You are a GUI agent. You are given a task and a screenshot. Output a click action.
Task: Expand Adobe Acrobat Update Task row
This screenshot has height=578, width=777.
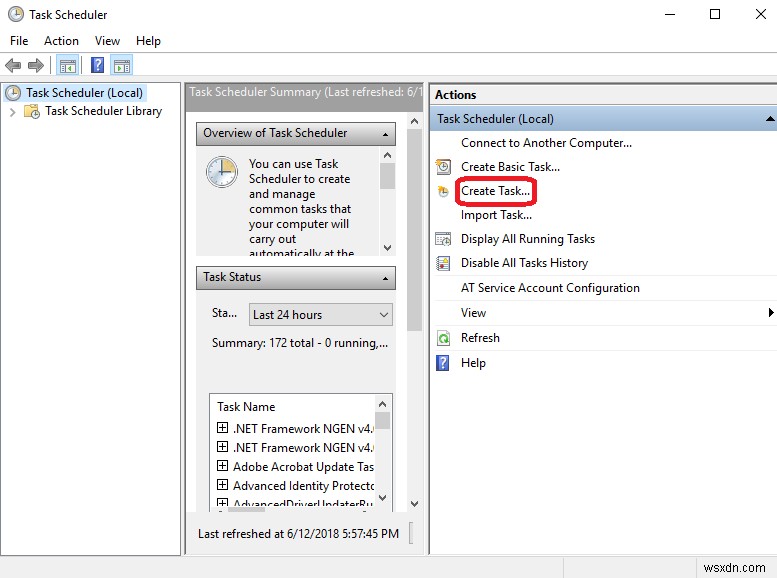point(222,465)
